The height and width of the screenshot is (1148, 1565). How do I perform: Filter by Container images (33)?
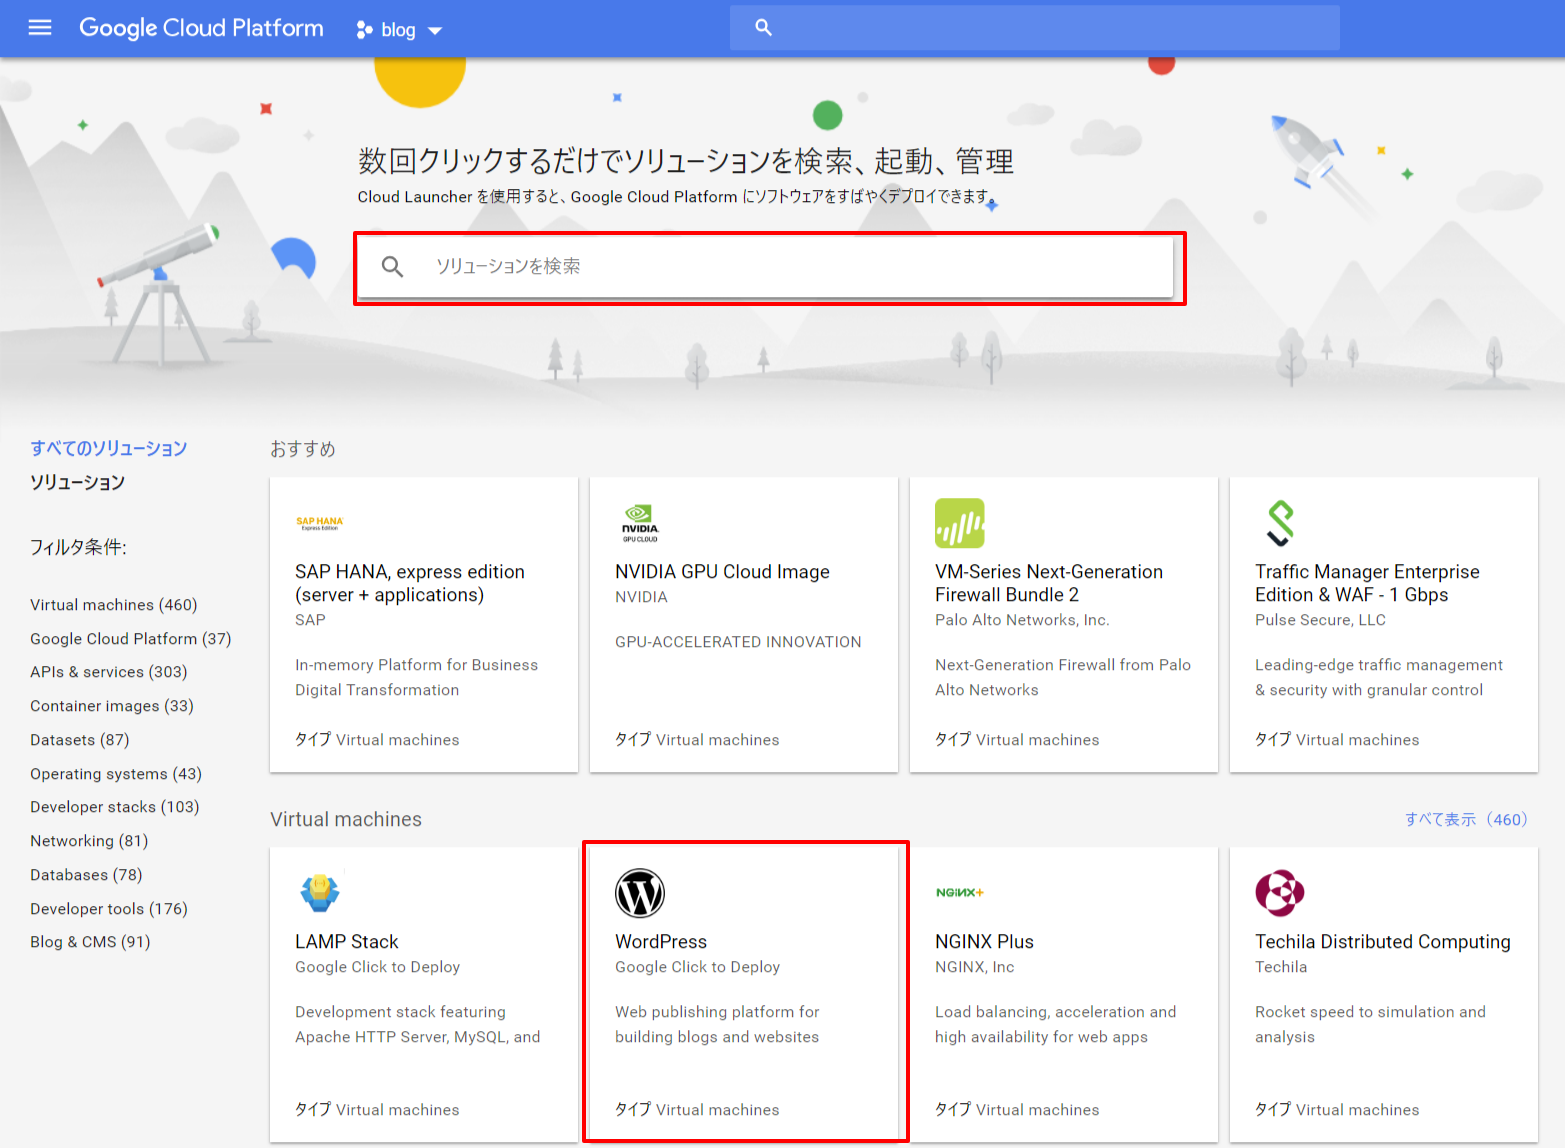(x=112, y=706)
